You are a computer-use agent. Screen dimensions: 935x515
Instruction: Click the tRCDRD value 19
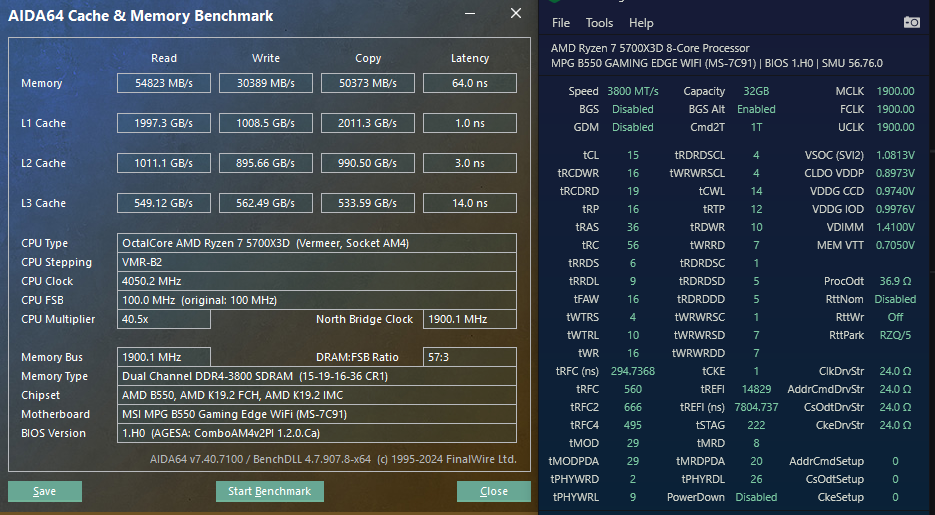[x=633, y=191]
